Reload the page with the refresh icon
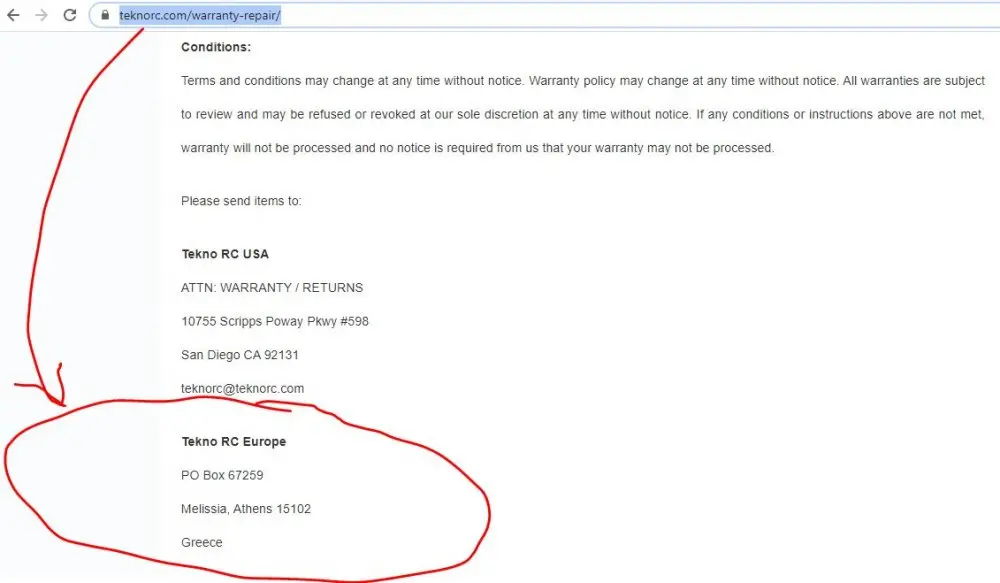Image resolution: width=1000 pixels, height=583 pixels. pyautogui.click(x=70, y=15)
